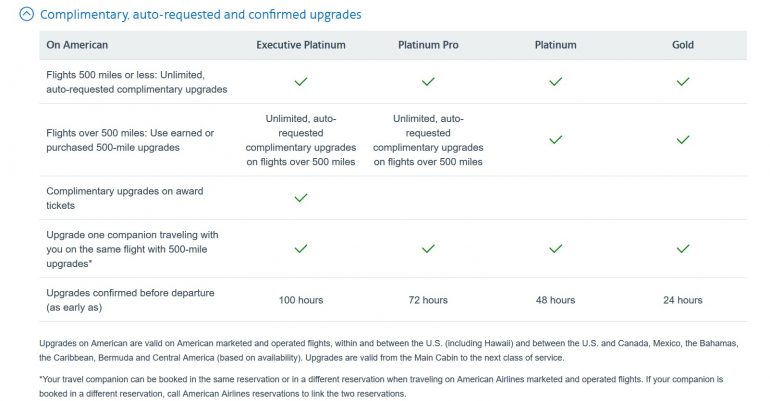Click Gold checkmark for flights over 500 miles

[683, 140]
